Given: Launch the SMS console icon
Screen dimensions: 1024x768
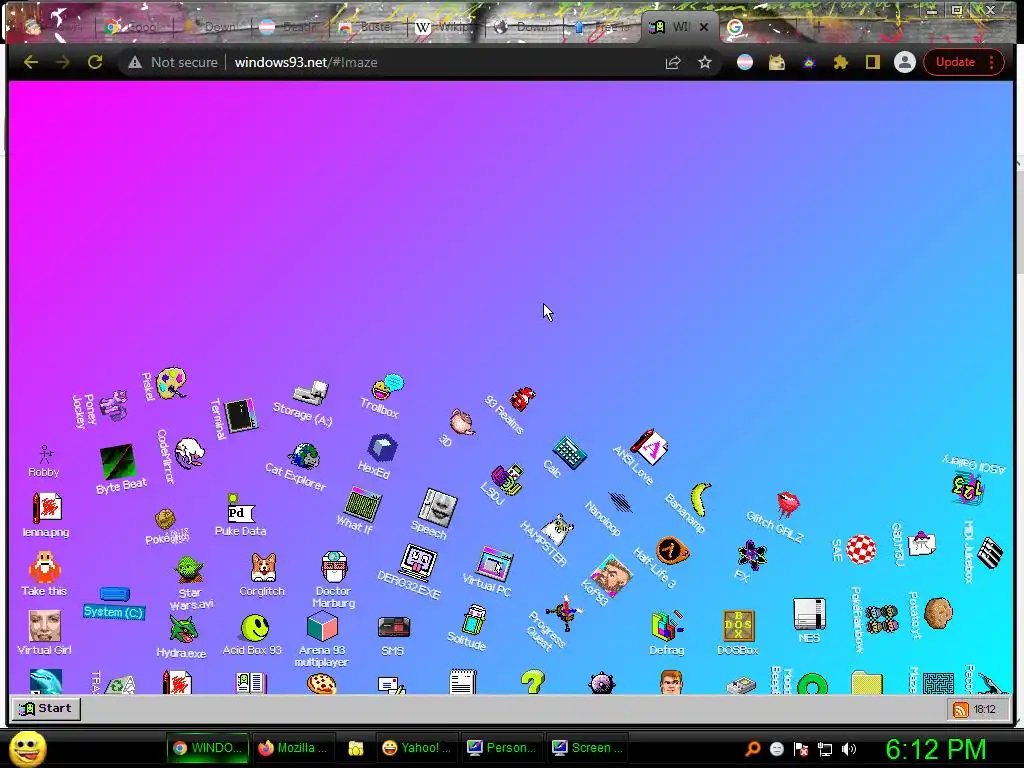Looking at the screenshot, I should coord(394,628).
